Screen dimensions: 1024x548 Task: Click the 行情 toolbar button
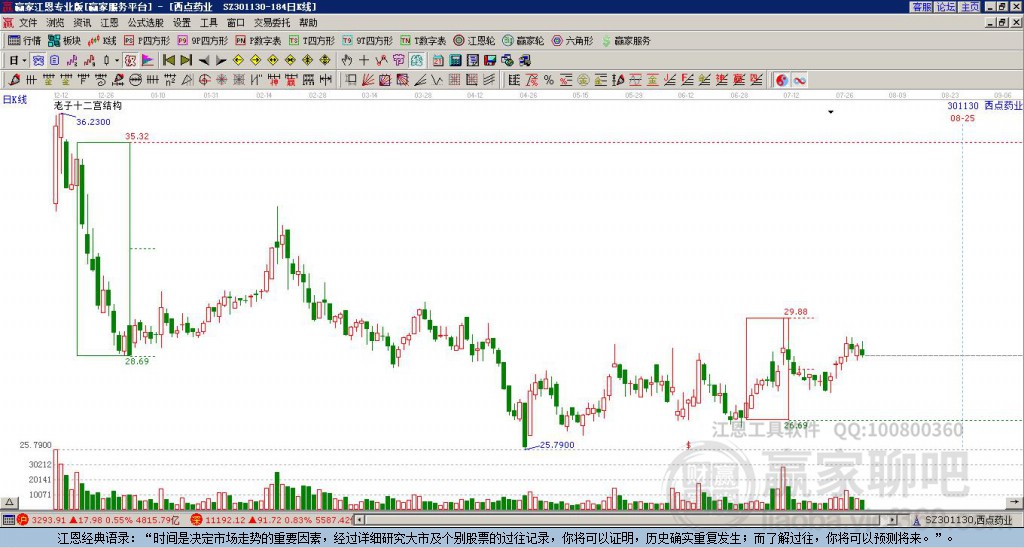(25, 40)
